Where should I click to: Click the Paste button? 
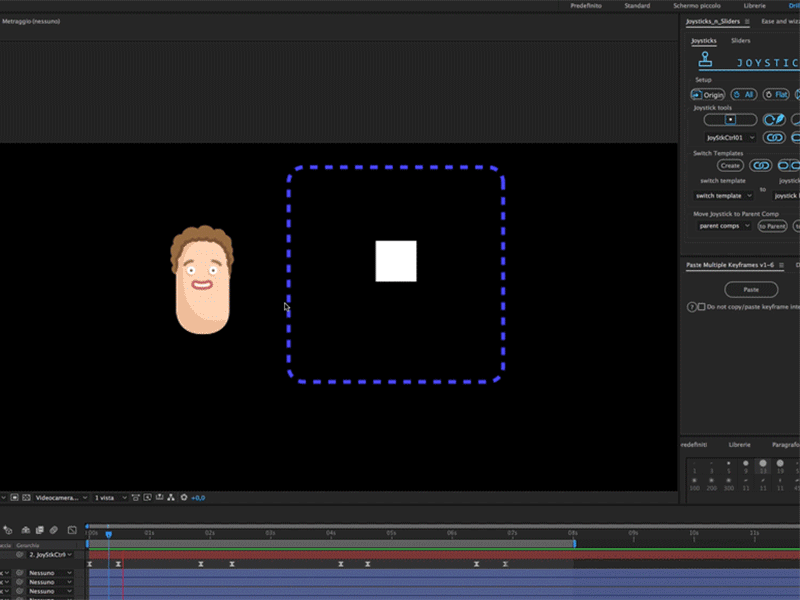[751, 289]
